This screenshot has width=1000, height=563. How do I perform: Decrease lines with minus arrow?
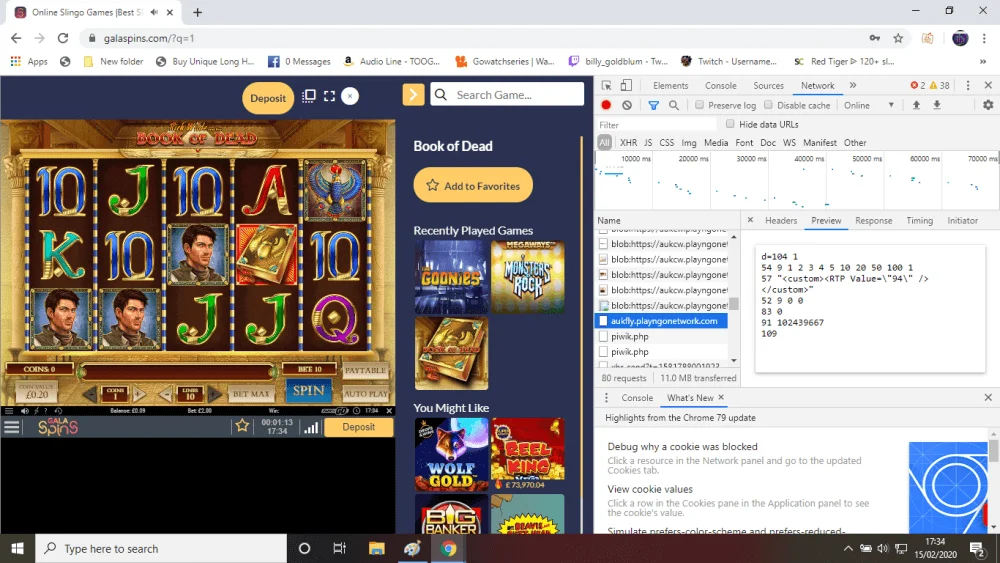coord(165,394)
